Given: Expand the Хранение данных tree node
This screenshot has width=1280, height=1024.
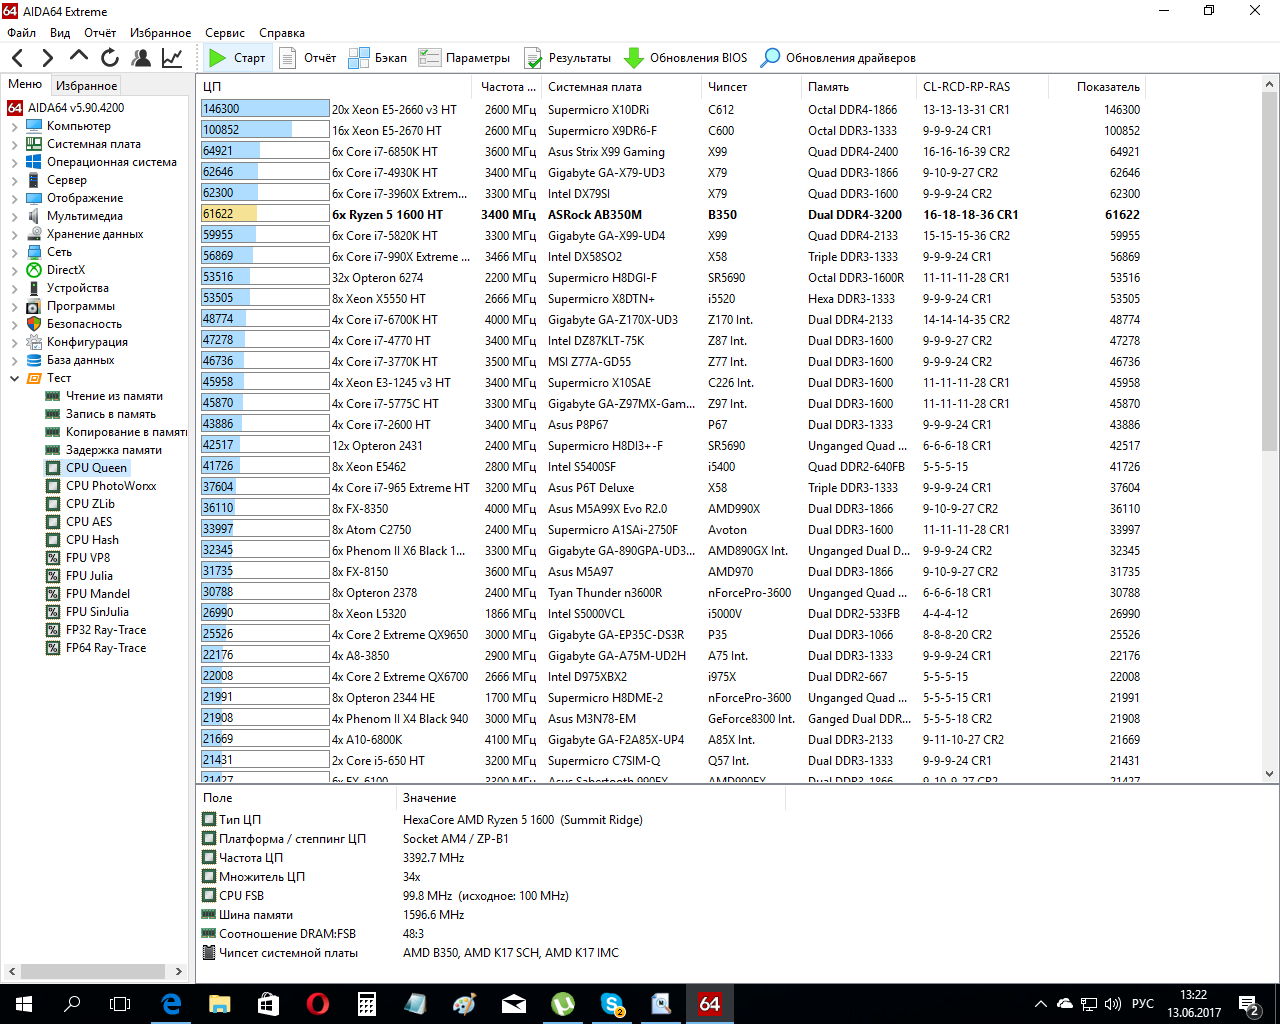Looking at the screenshot, I should [x=14, y=234].
